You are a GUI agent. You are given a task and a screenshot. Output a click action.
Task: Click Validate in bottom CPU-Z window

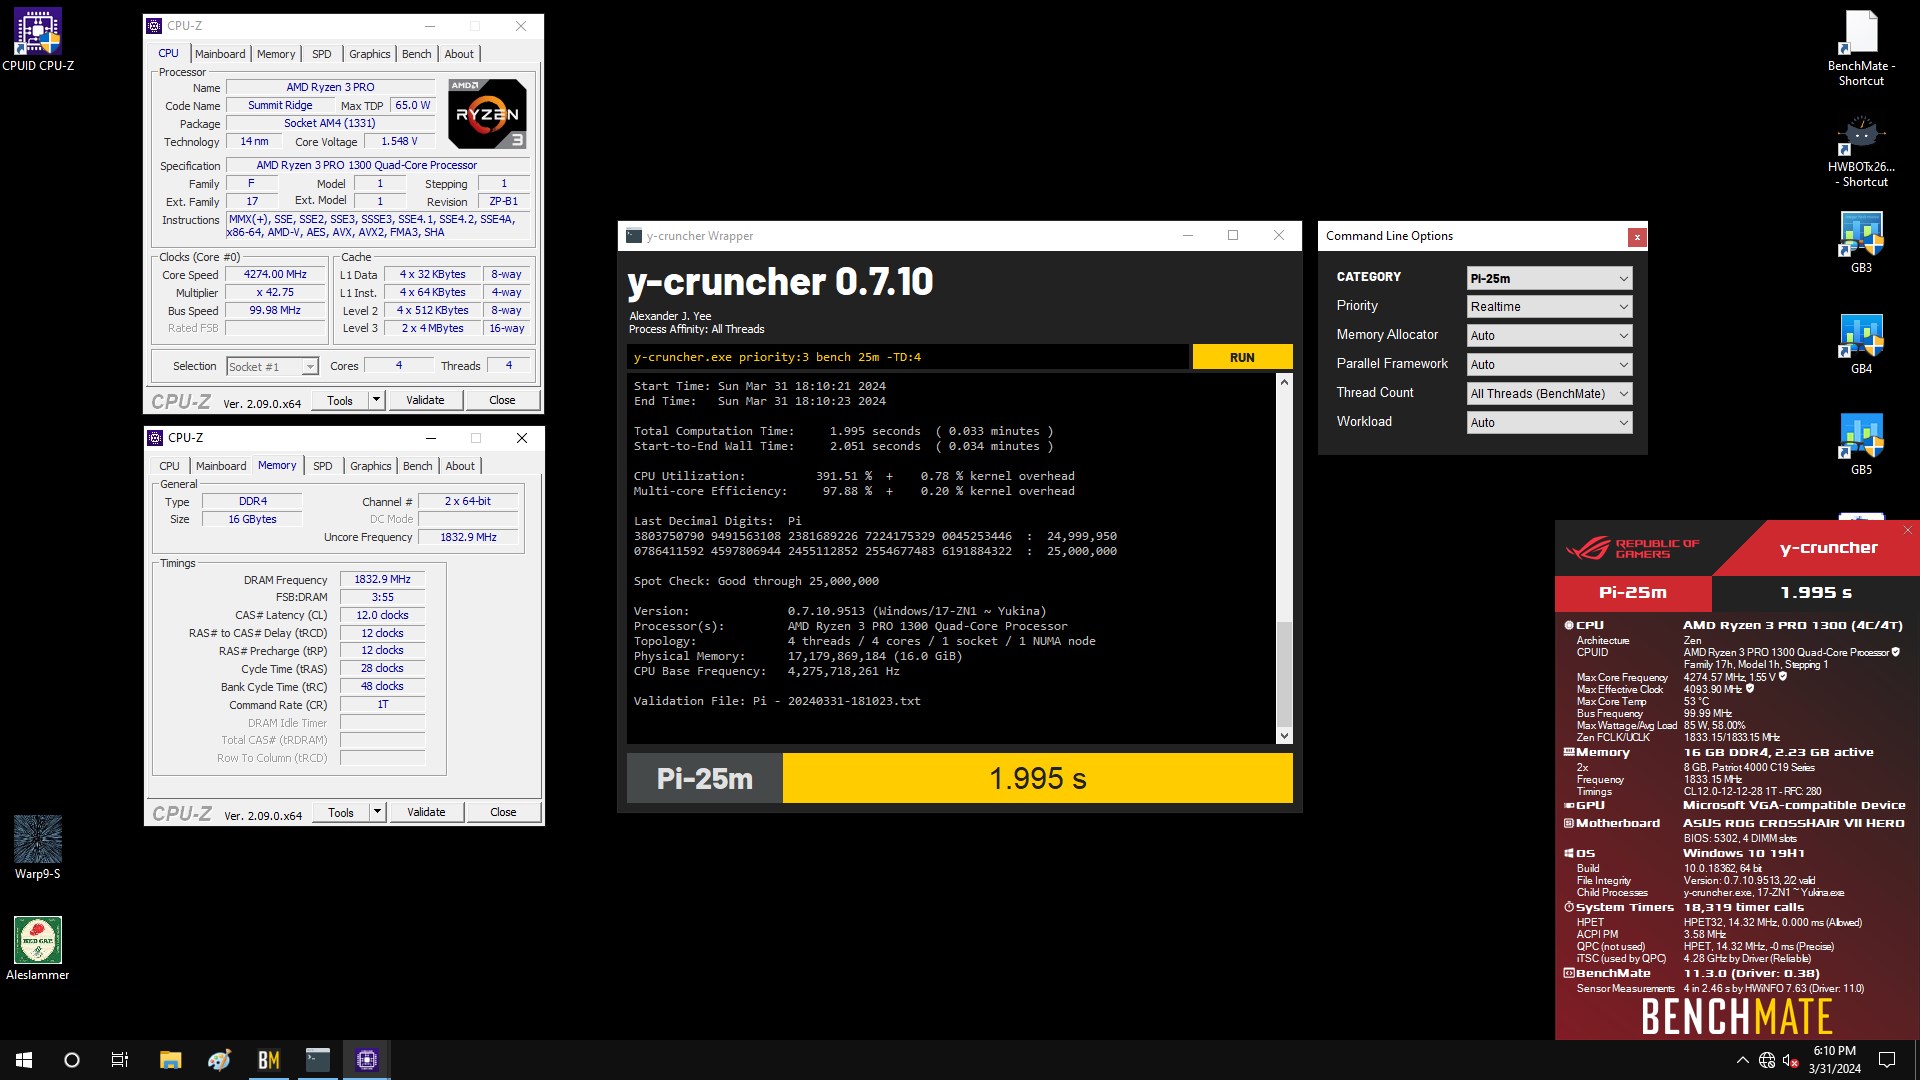point(426,812)
